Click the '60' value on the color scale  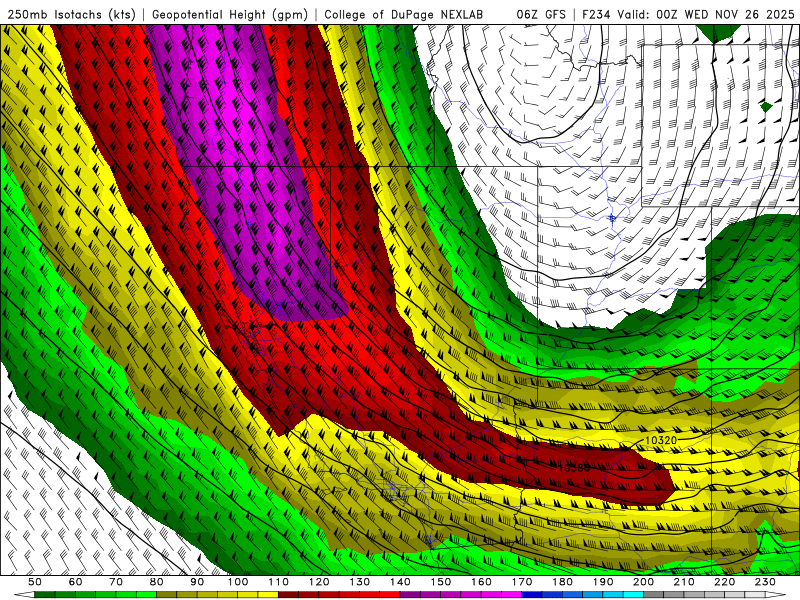pos(75,582)
